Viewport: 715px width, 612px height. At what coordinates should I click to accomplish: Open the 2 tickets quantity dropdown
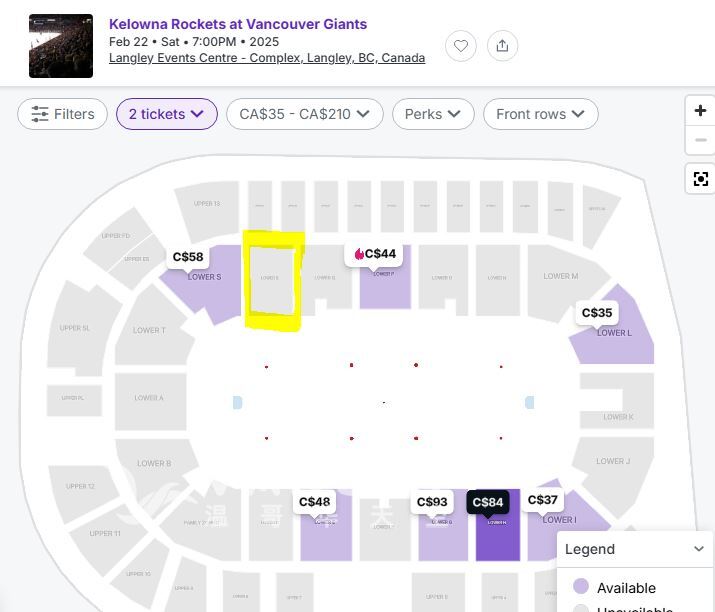tap(166, 114)
